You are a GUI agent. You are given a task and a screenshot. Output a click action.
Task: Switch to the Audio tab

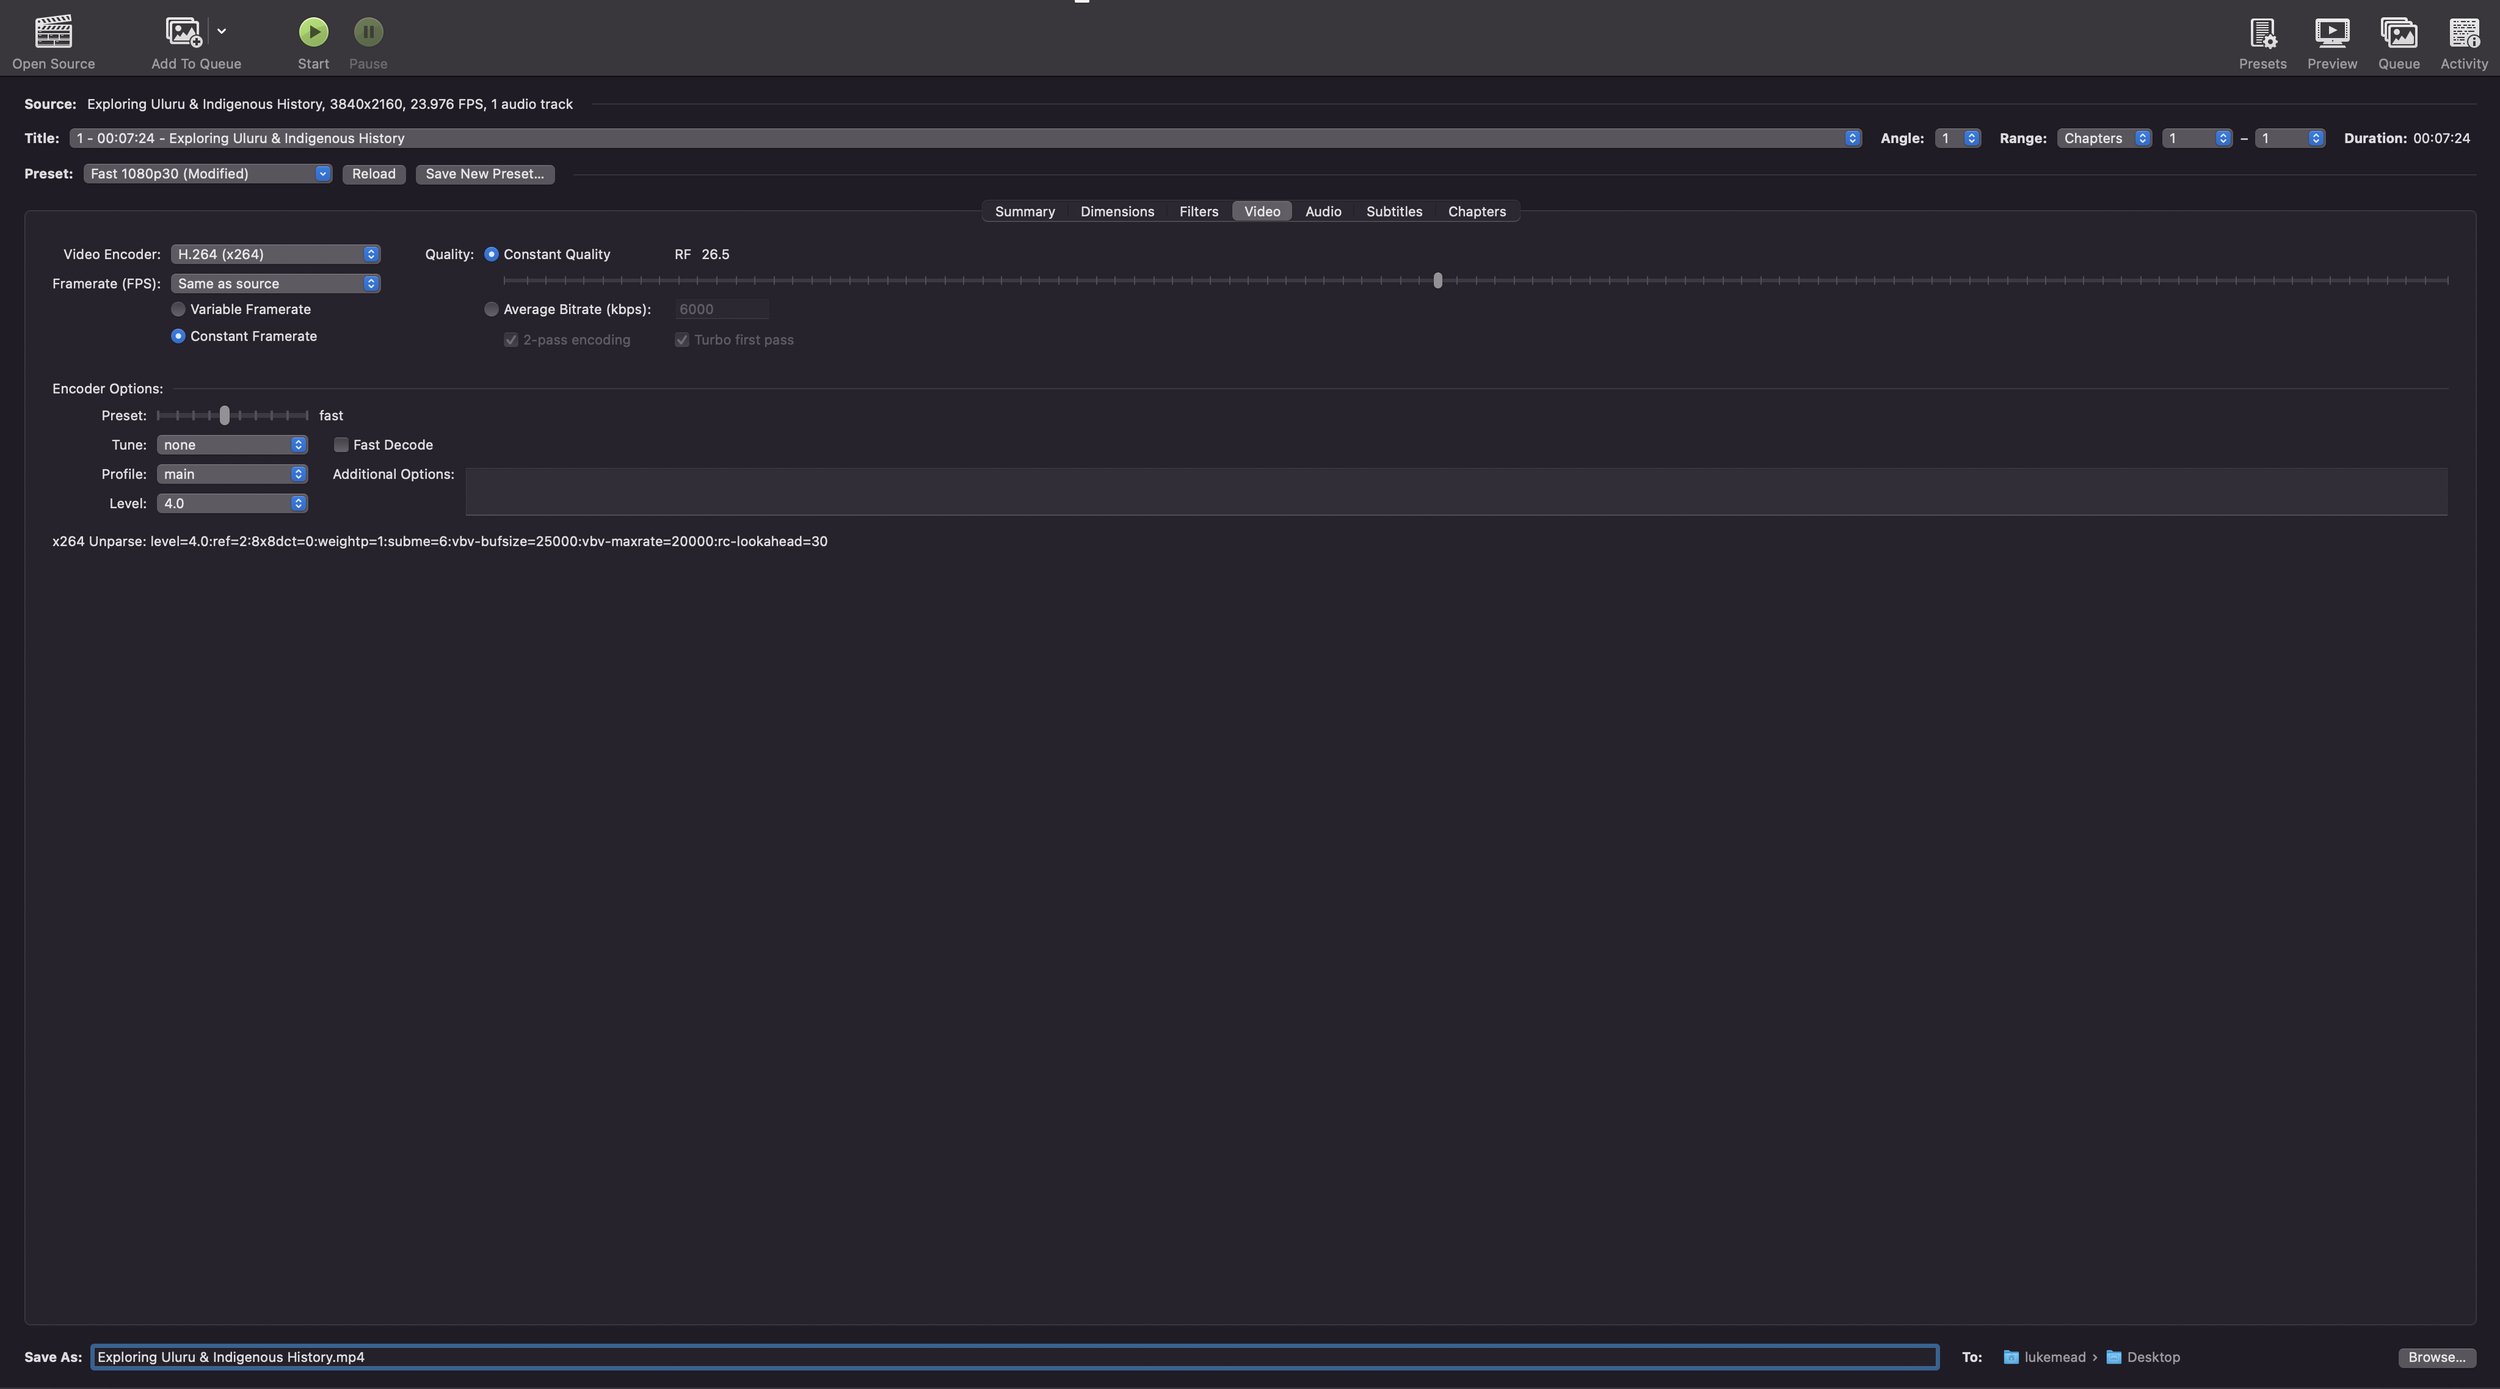pyautogui.click(x=1322, y=211)
